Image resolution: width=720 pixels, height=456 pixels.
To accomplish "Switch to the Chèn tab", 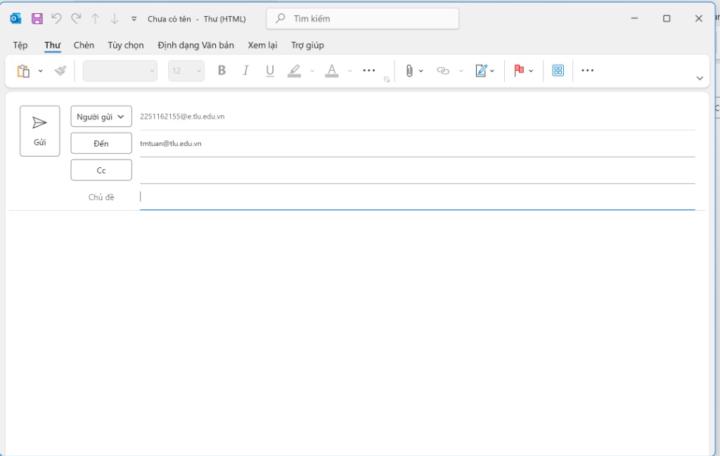I will [84, 45].
